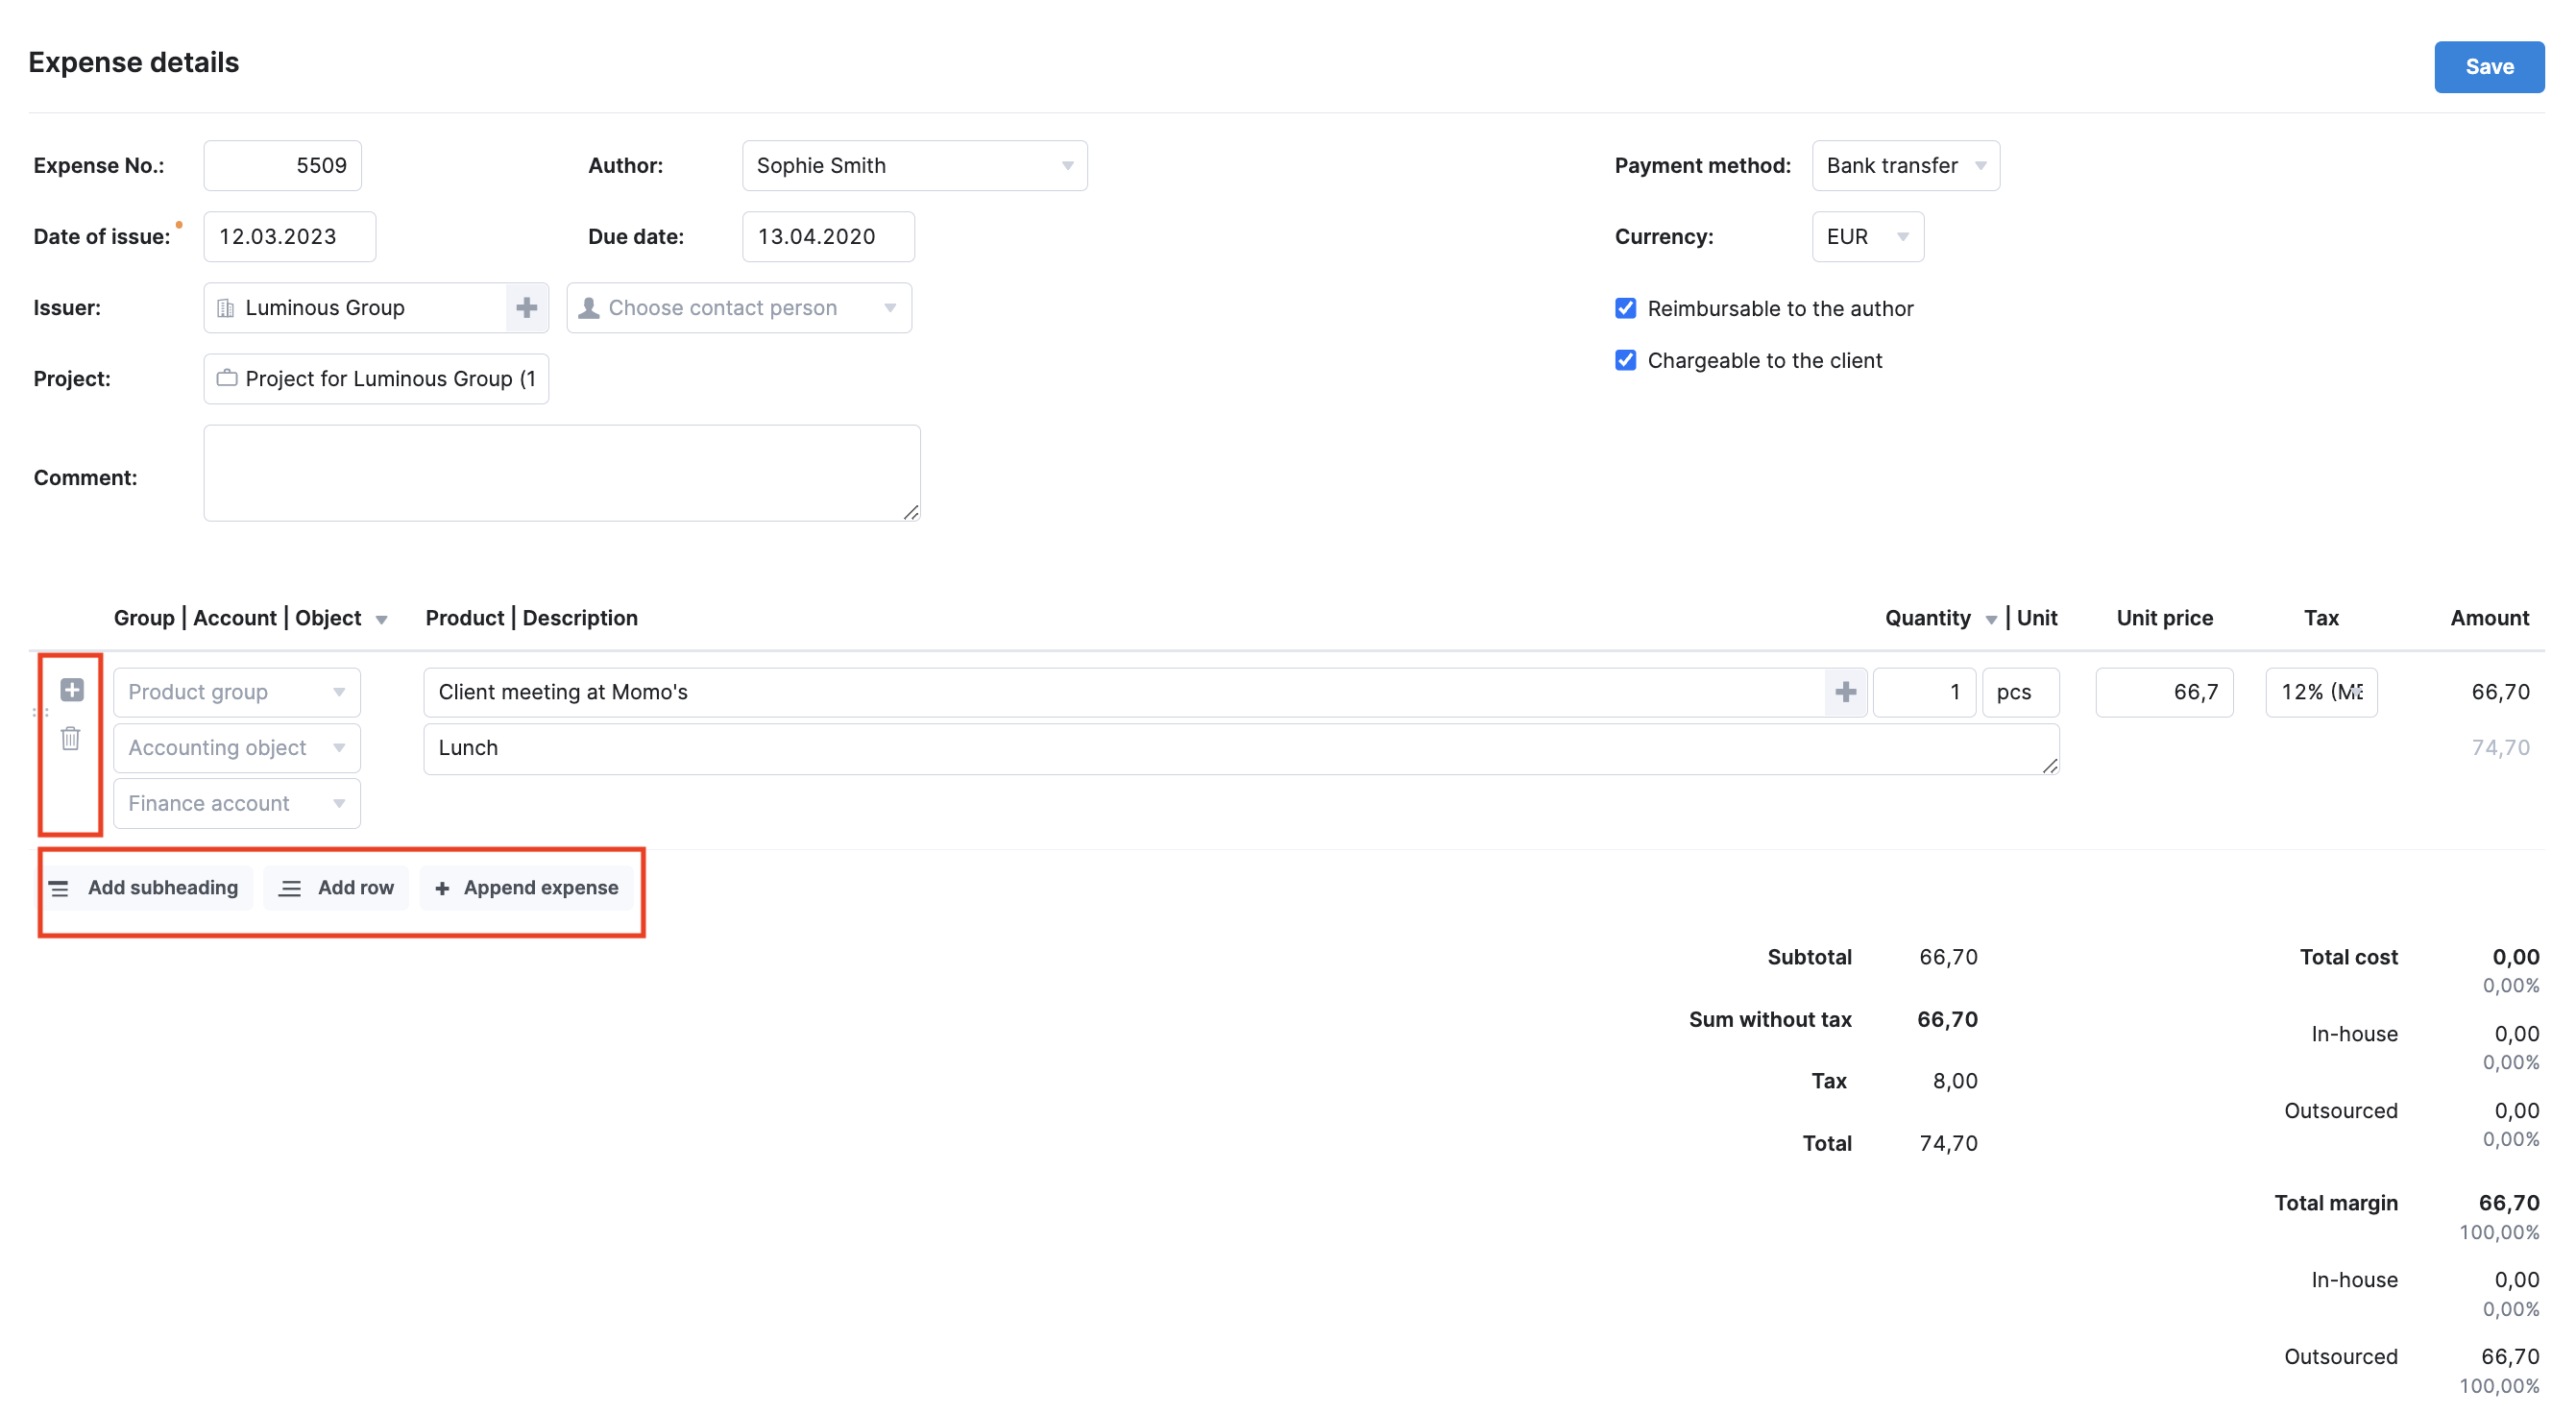
Task: Click Append expense
Action: (527, 887)
